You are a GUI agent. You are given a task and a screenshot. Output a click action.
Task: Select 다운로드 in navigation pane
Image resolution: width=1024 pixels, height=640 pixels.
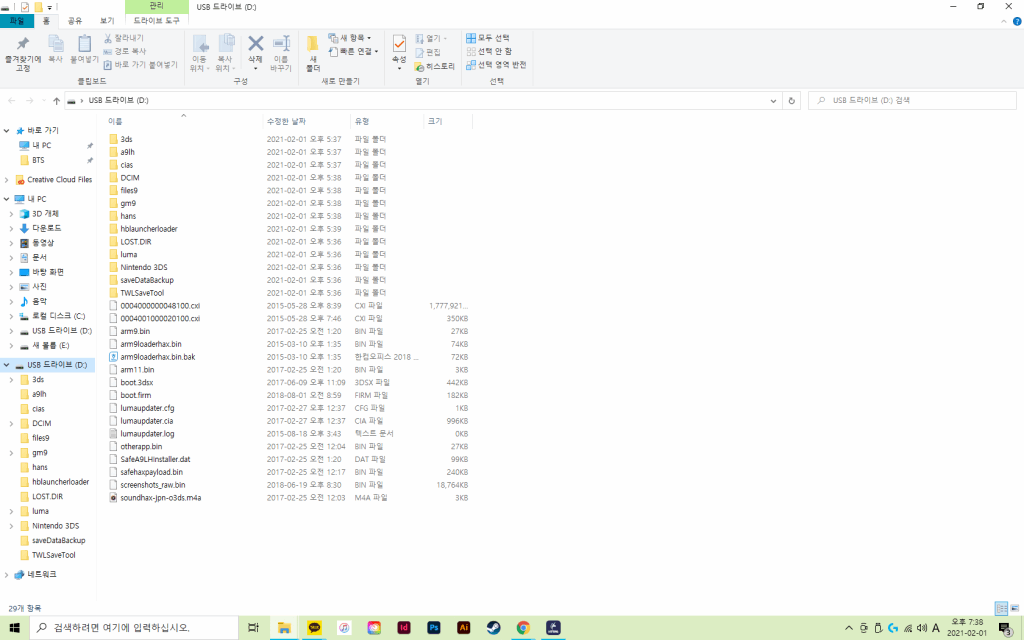coord(46,229)
